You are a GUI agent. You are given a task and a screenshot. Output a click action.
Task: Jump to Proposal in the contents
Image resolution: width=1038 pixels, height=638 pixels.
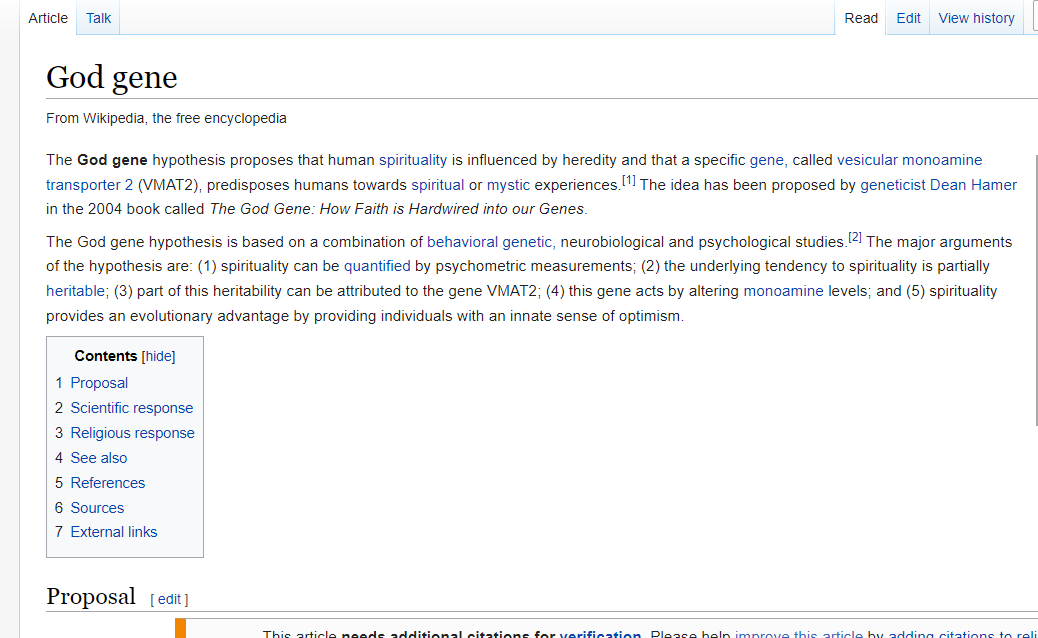(x=99, y=383)
